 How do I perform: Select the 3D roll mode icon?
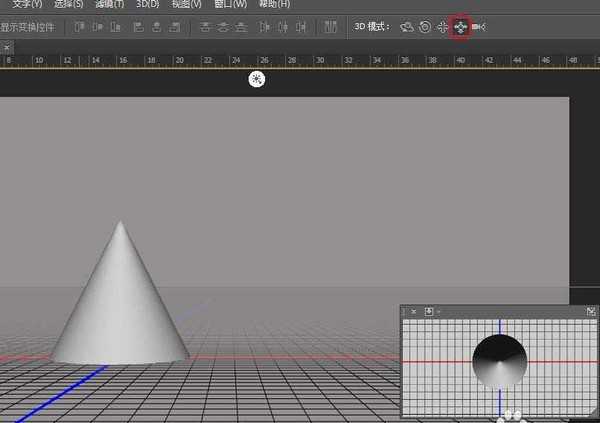425,26
